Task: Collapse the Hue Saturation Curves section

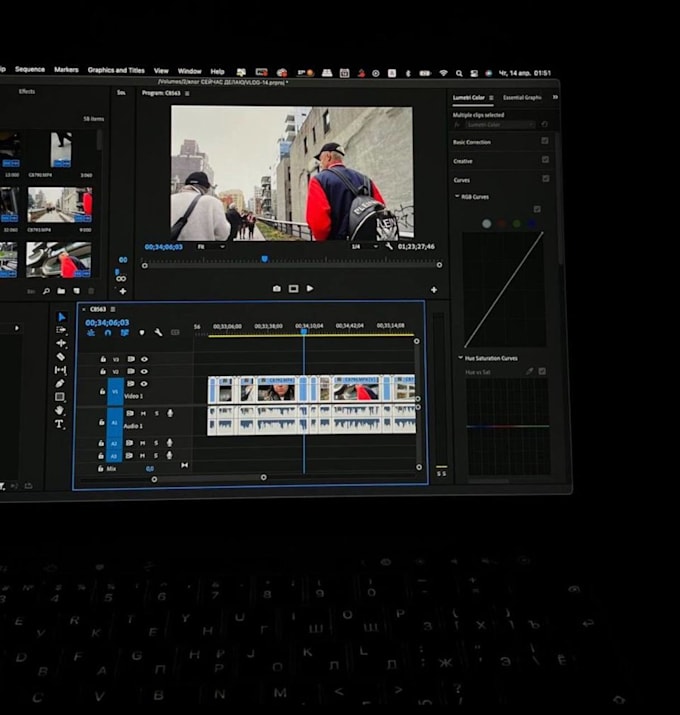Action: [x=460, y=358]
